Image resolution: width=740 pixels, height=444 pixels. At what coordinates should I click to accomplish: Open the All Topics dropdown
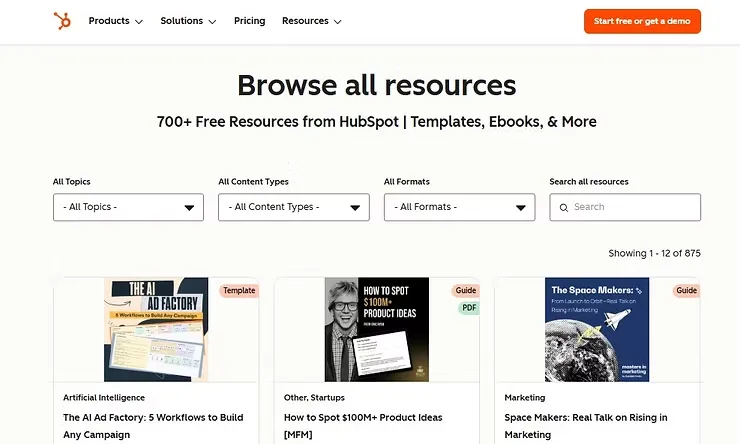click(x=128, y=207)
